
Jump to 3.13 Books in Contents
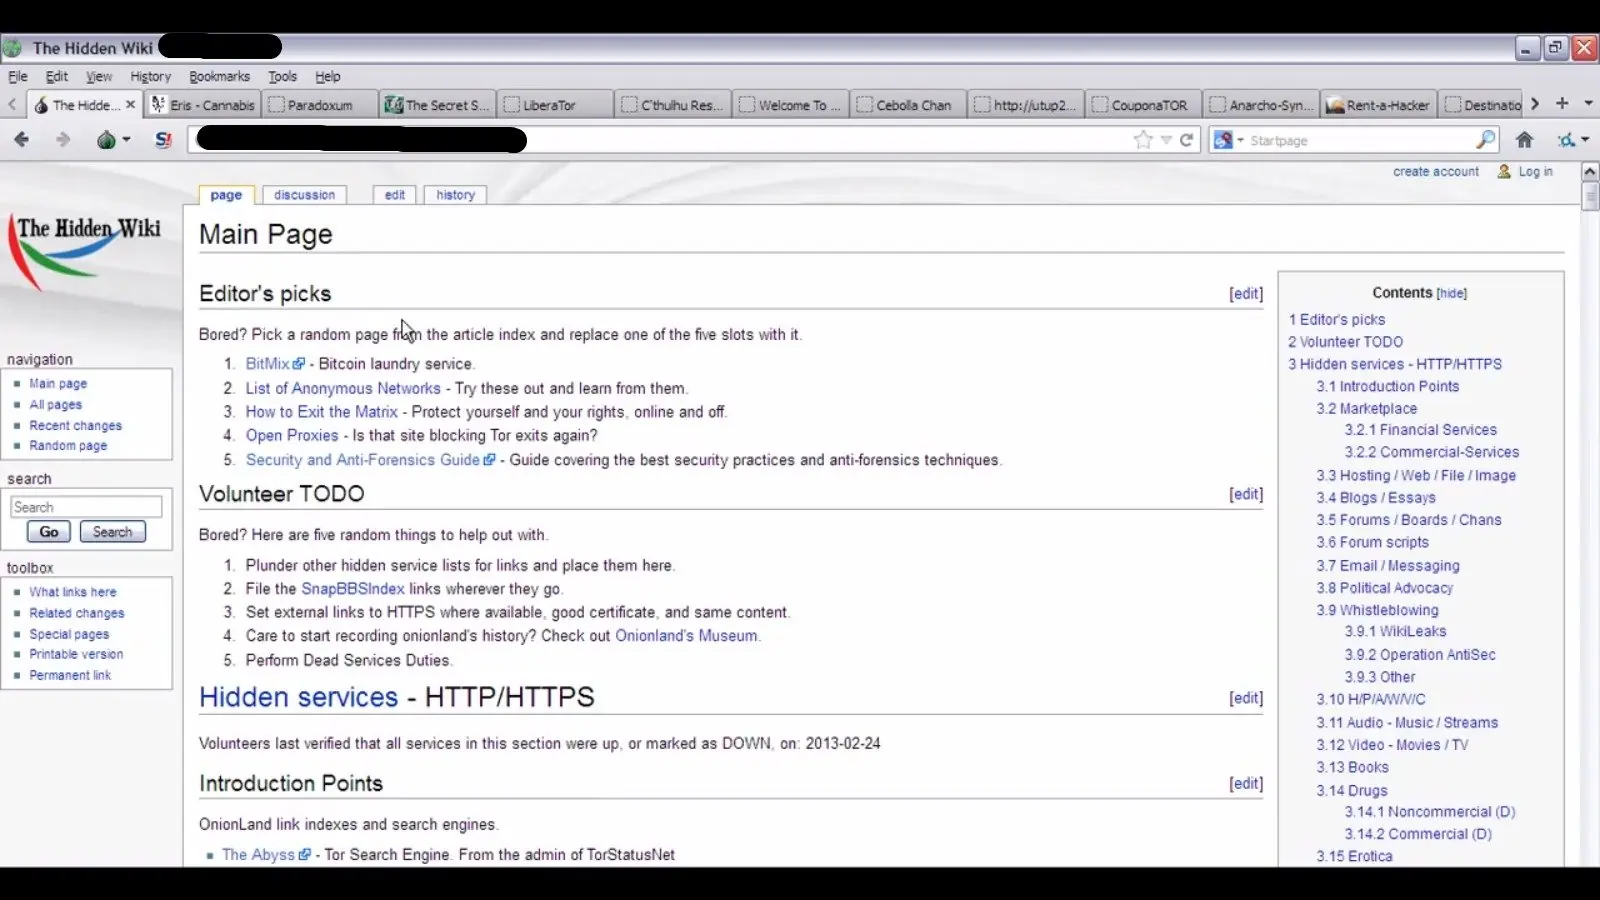[1352, 768]
